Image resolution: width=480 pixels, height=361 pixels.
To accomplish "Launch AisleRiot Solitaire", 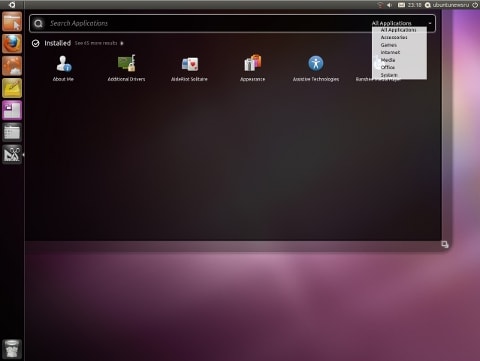I will (189, 68).
